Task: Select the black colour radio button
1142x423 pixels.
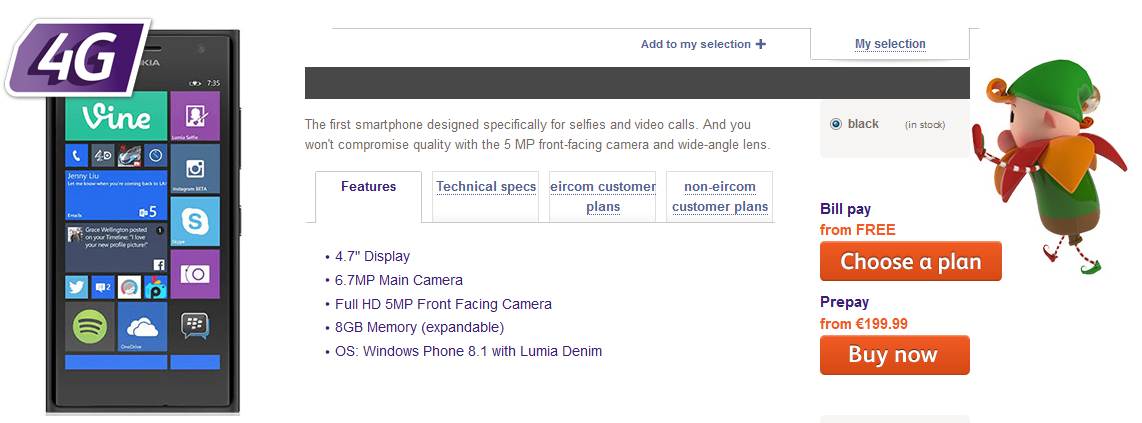Action: click(x=835, y=124)
